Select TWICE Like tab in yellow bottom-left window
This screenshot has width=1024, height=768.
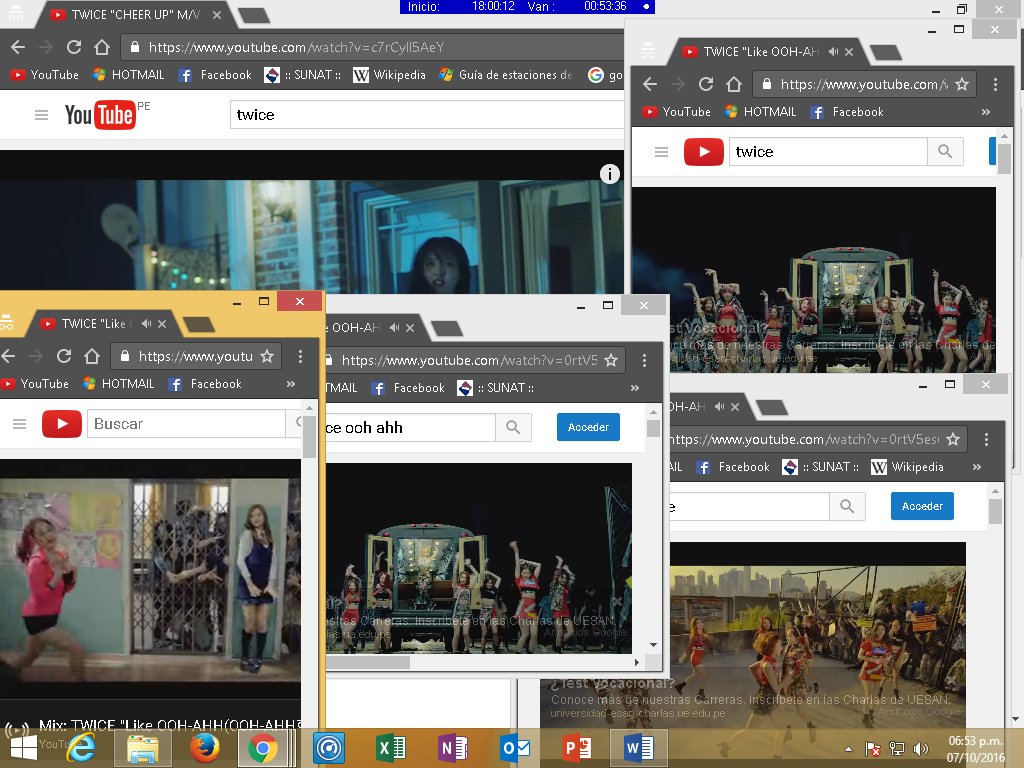tap(86, 323)
